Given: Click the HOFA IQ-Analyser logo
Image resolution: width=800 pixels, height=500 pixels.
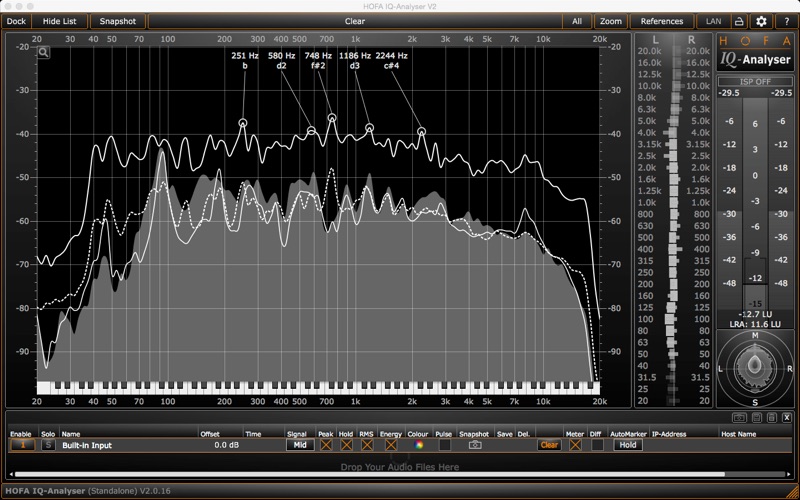Looking at the screenshot, I should 755,53.
